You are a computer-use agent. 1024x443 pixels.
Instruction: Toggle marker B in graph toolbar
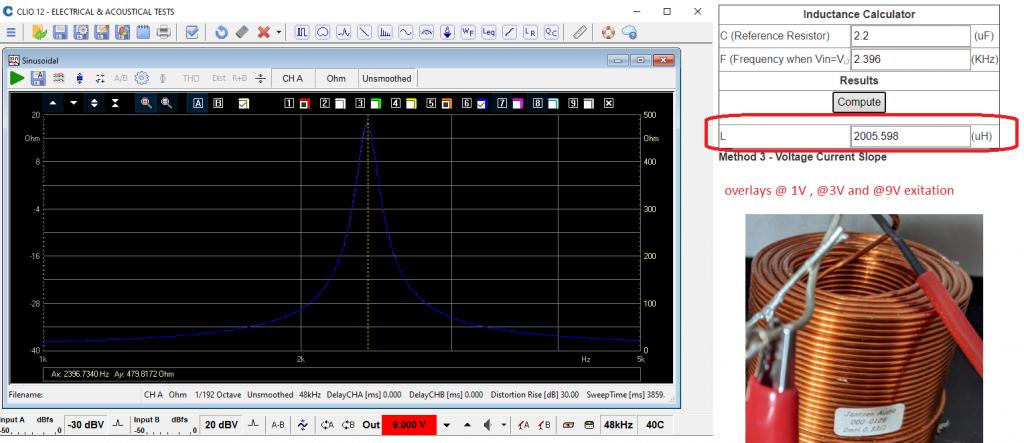219,103
